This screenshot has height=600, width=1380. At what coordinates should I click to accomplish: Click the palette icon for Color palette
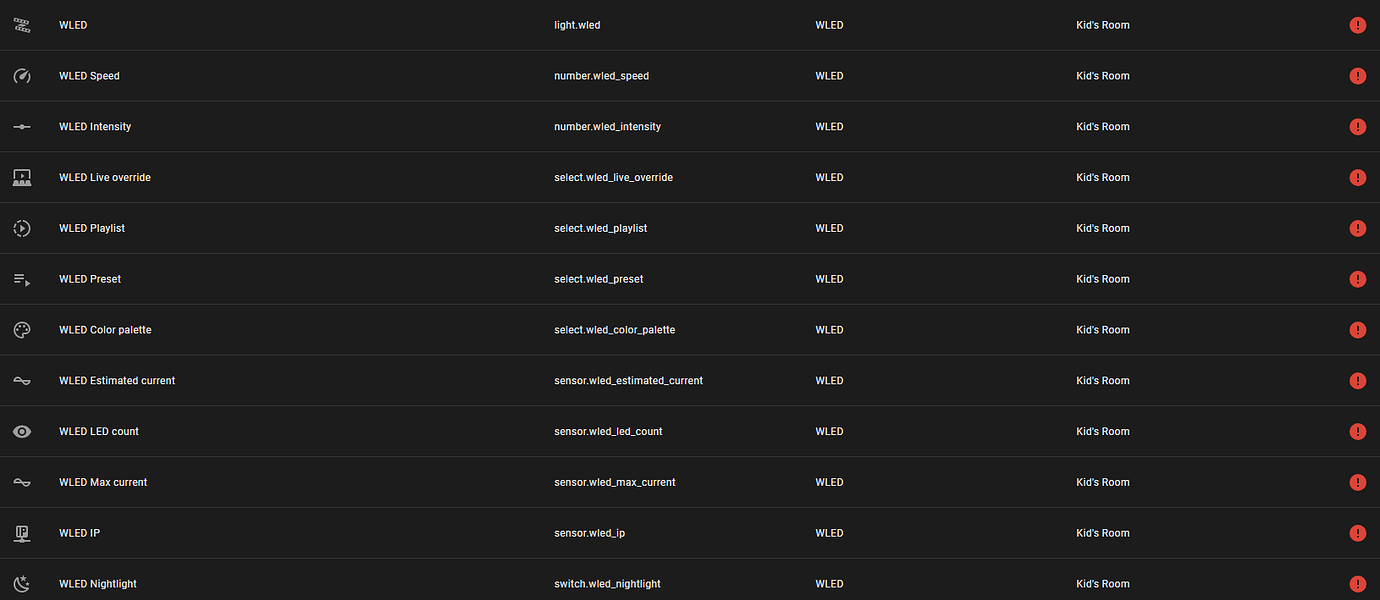(x=22, y=330)
